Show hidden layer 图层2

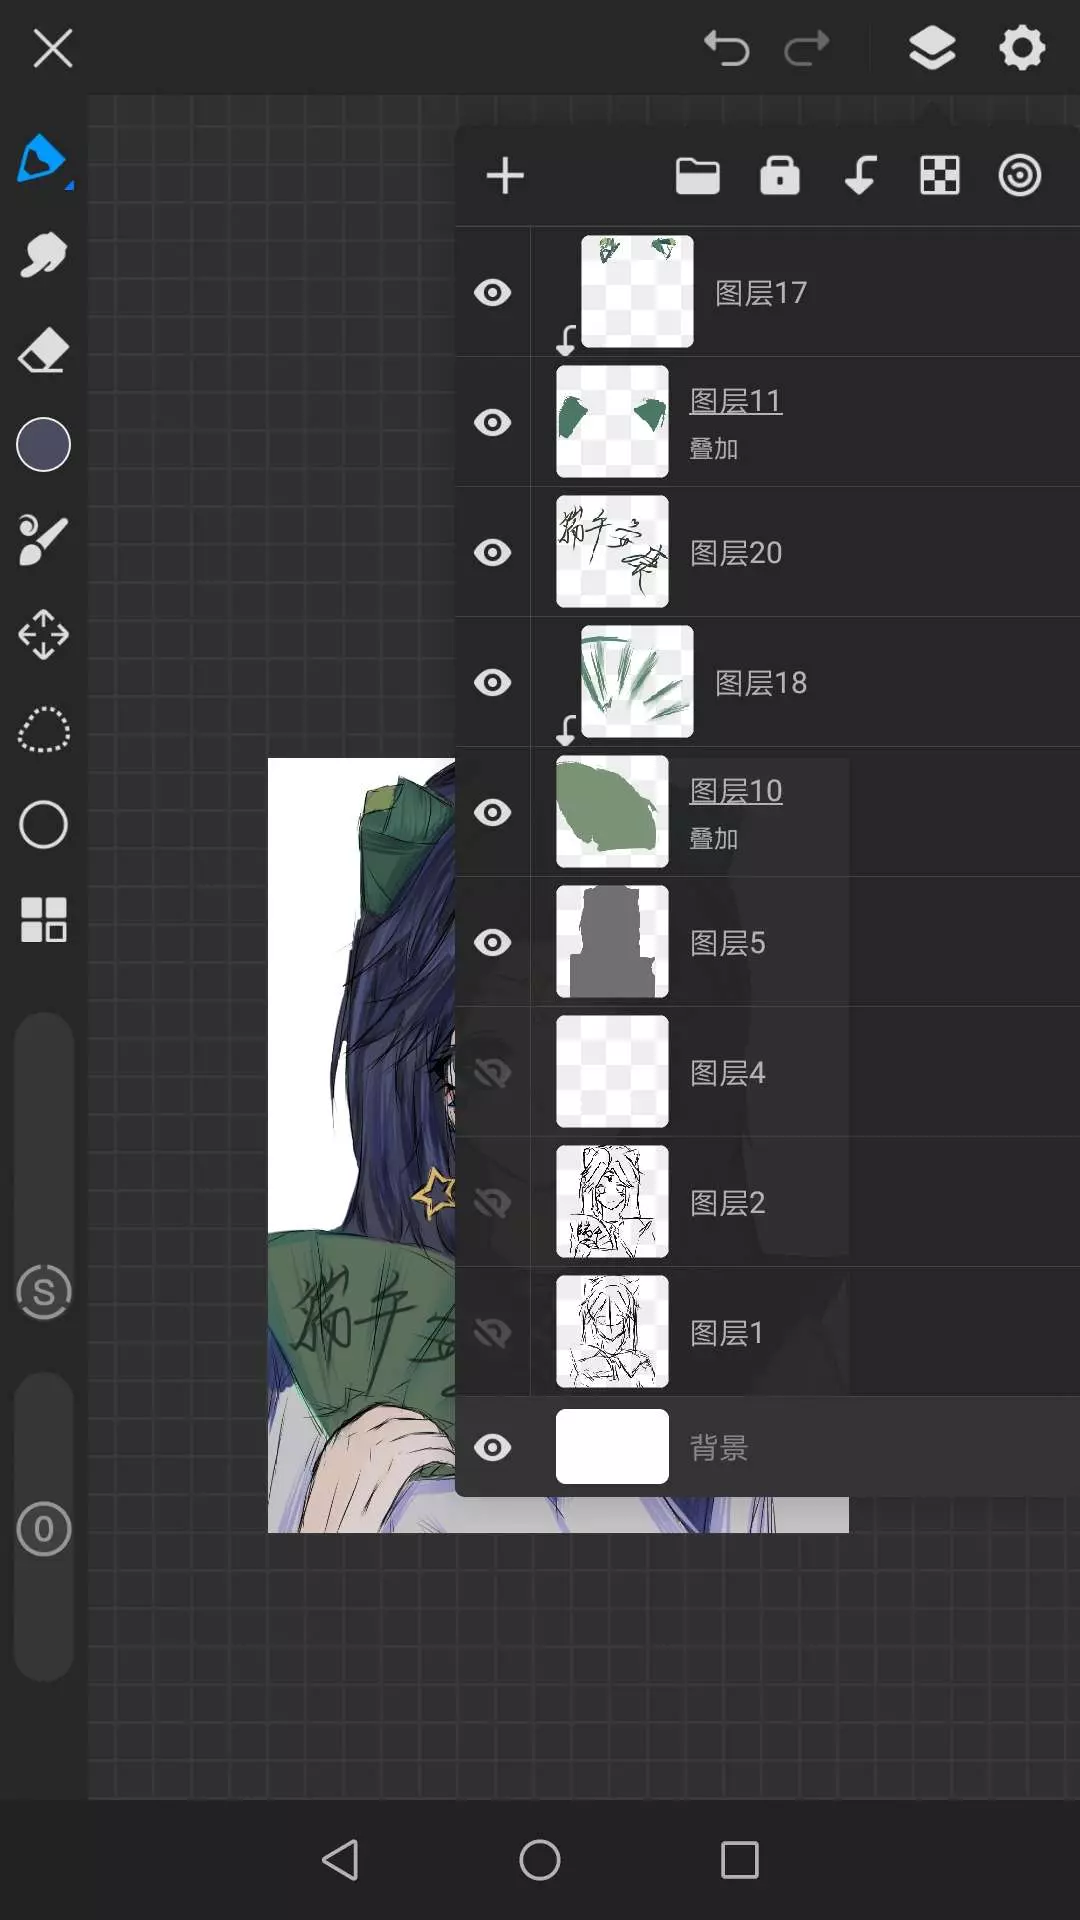(492, 1202)
